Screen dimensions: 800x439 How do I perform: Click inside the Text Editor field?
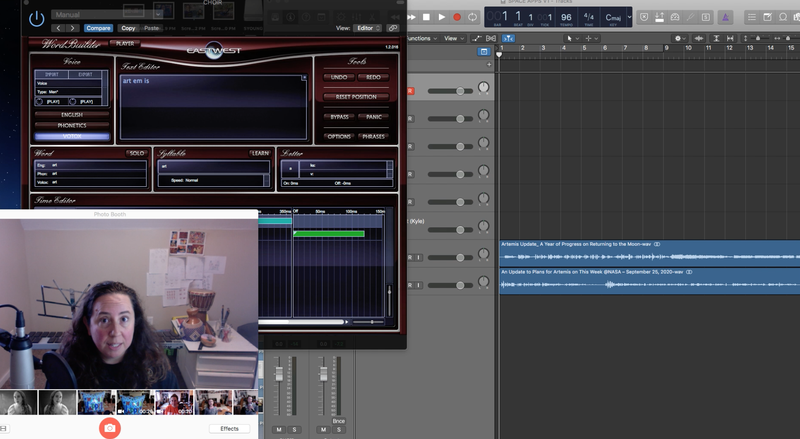click(212, 105)
